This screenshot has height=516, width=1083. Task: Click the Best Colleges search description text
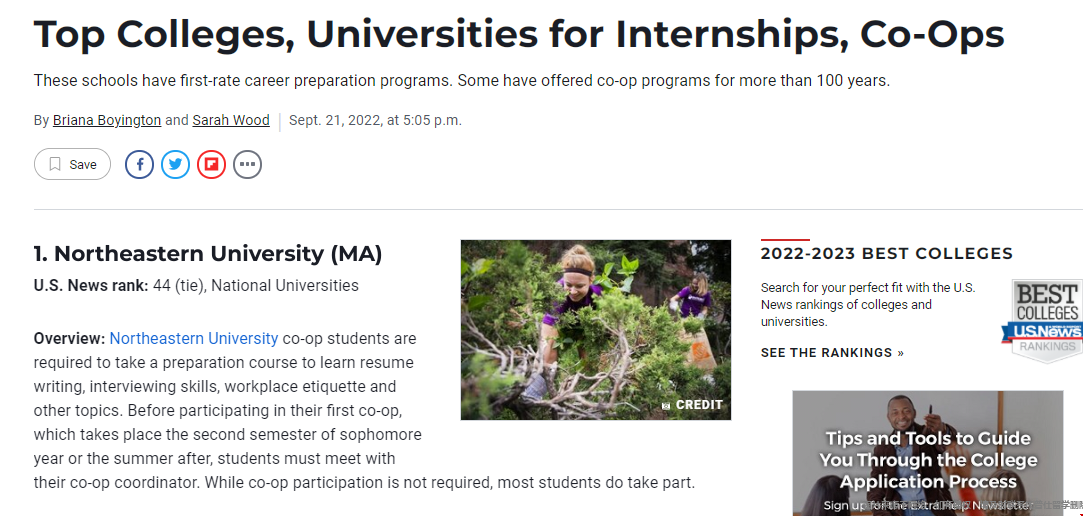click(872, 305)
